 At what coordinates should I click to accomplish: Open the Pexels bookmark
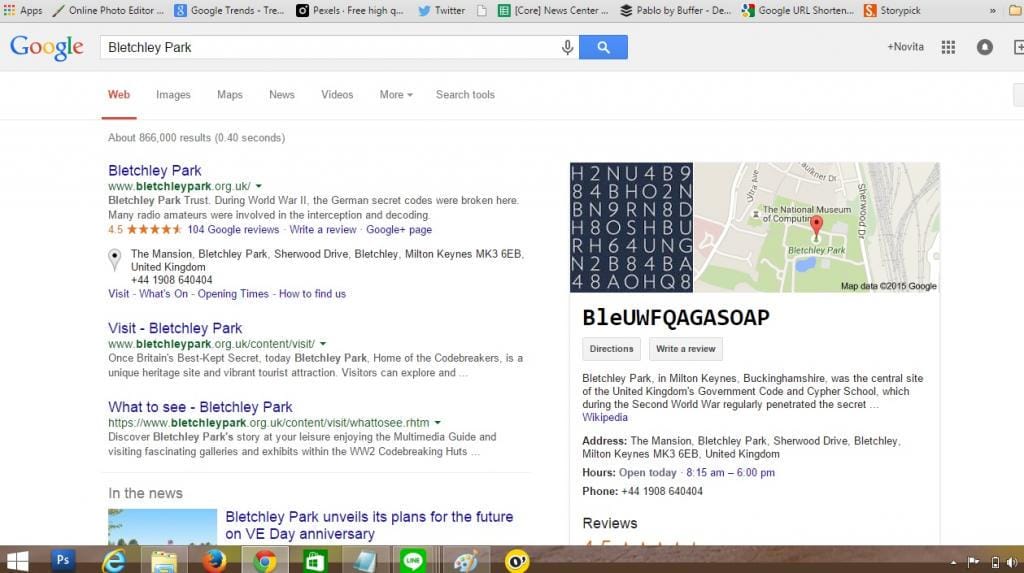pyautogui.click(x=350, y=10)
